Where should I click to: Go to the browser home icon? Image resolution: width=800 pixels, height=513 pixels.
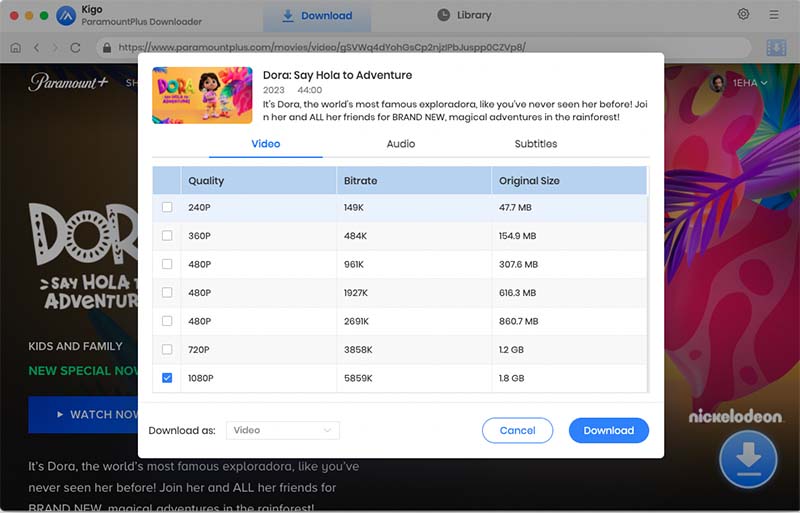pos(16,47)
